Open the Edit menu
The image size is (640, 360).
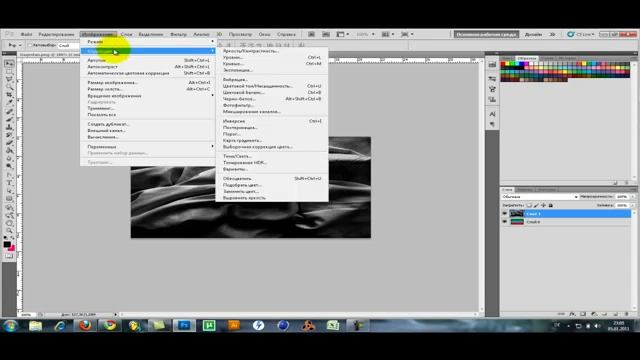point(56,34)
